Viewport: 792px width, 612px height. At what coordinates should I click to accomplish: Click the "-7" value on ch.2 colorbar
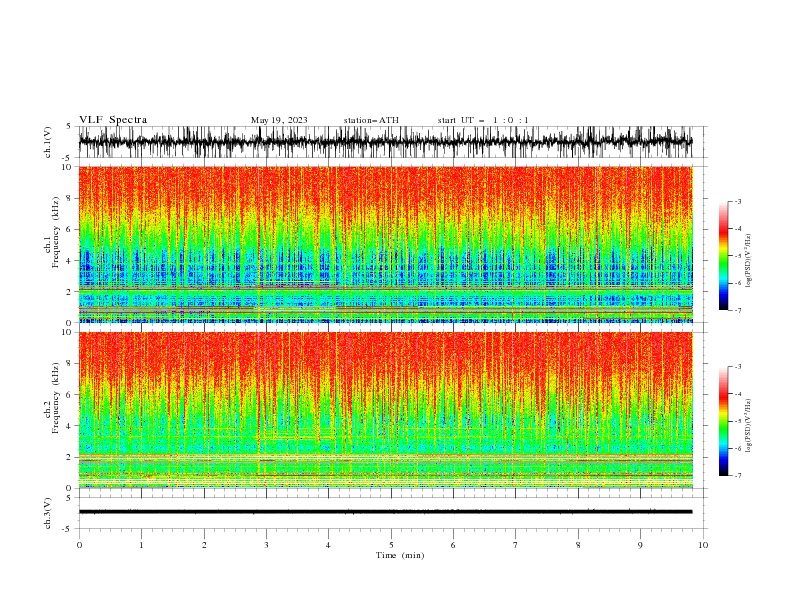[737, 476]
